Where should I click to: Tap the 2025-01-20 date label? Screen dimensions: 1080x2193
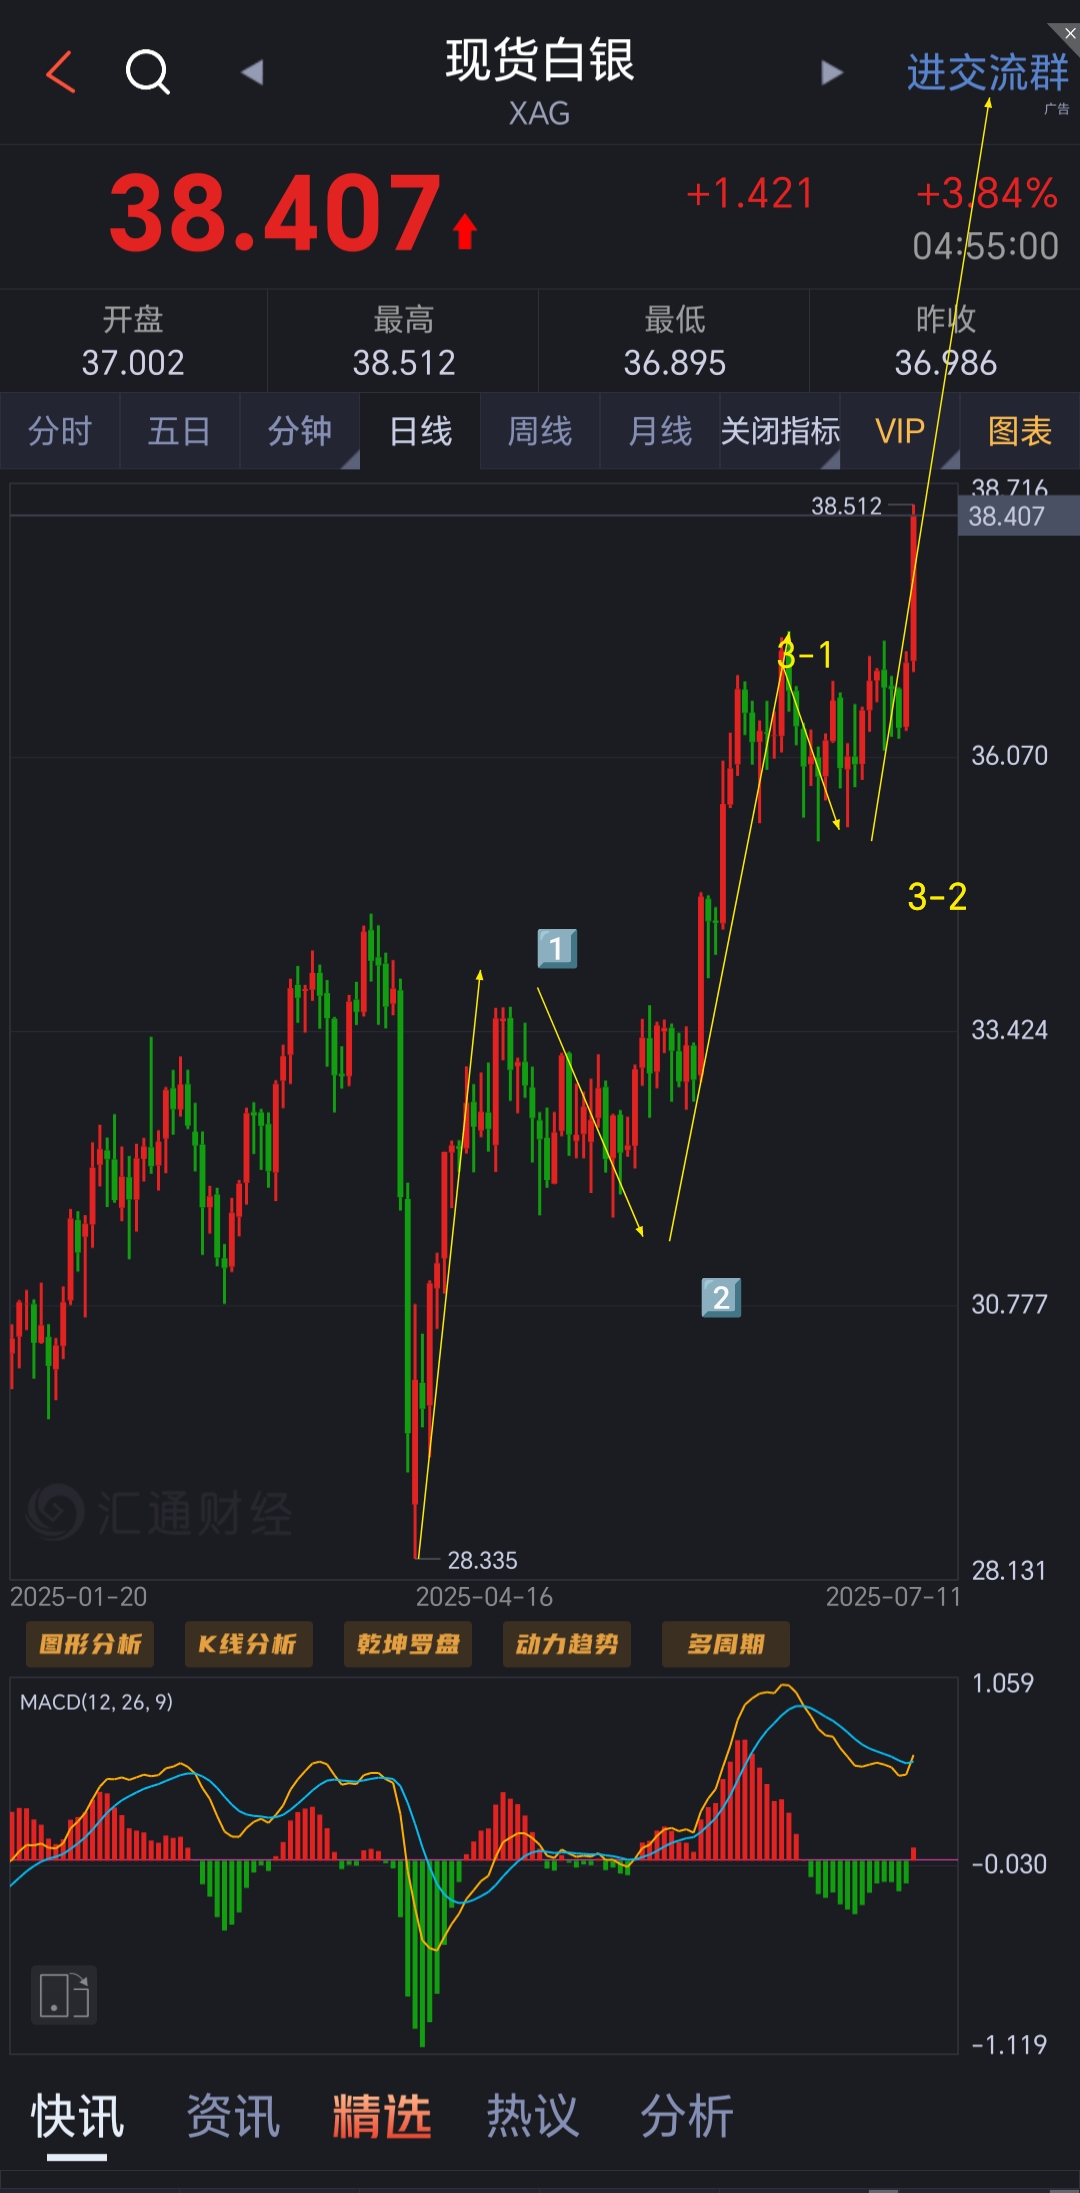click(78, 1597)
